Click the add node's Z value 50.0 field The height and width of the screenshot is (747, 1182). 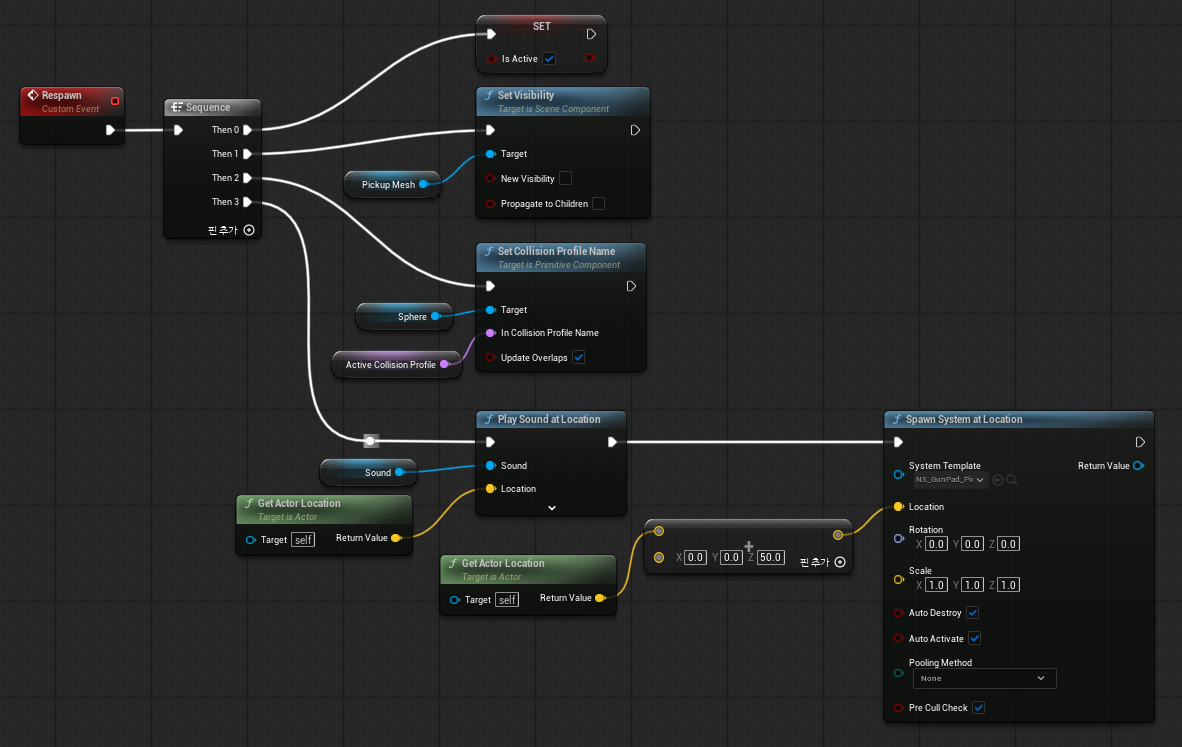click(770, 557)
